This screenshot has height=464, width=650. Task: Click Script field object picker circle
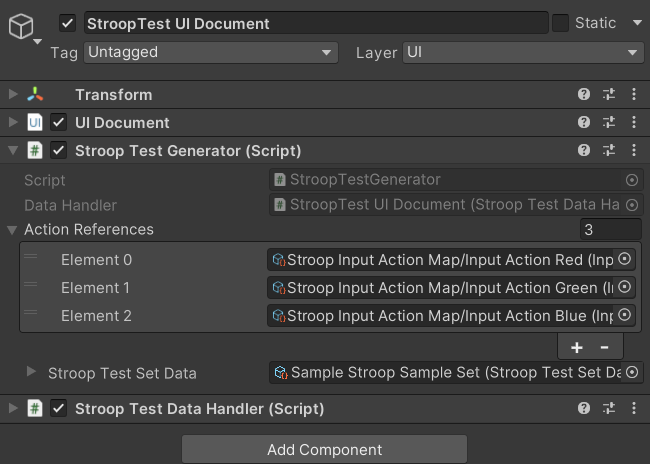click(x=632, y=180)
